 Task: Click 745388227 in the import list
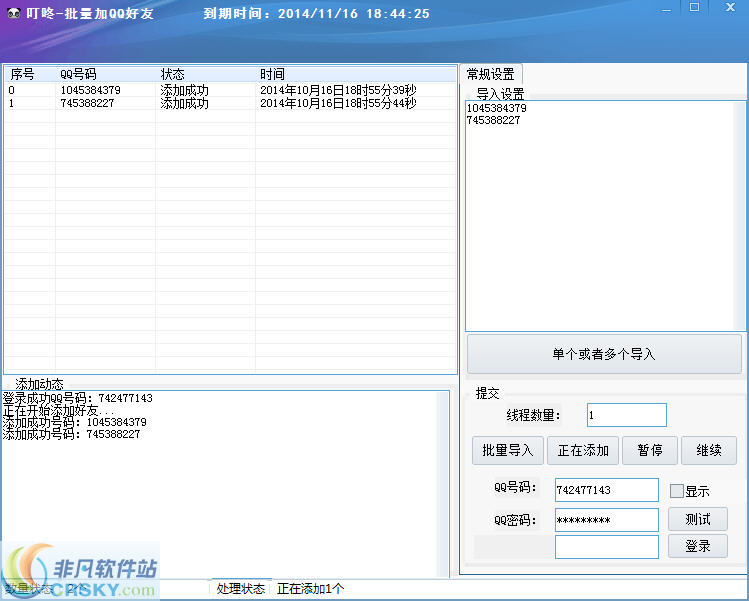[x=493, y=120]
